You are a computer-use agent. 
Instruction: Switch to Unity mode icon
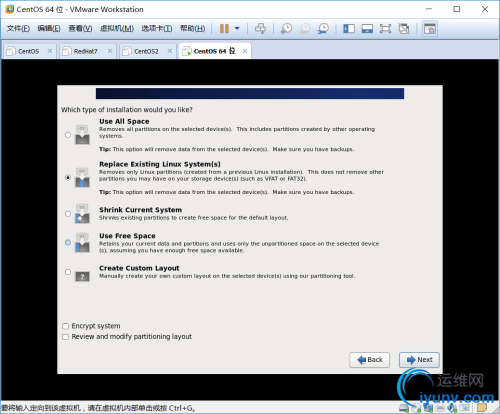pyautogui.click(x=404, y=28)
